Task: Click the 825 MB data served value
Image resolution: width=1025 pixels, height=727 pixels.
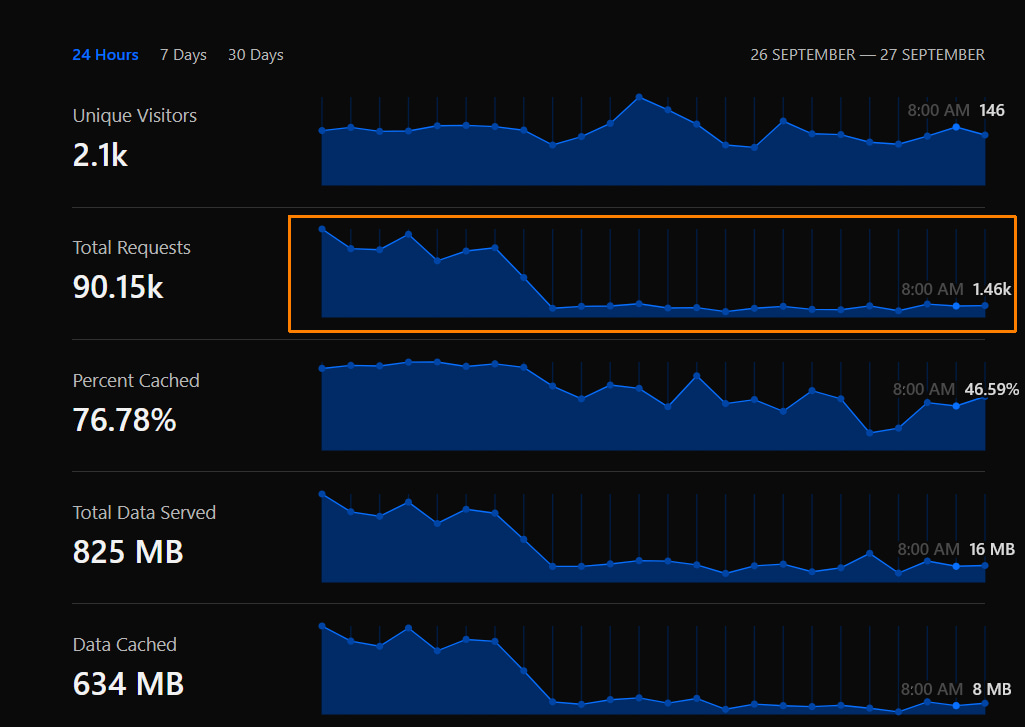Action: 128,552
